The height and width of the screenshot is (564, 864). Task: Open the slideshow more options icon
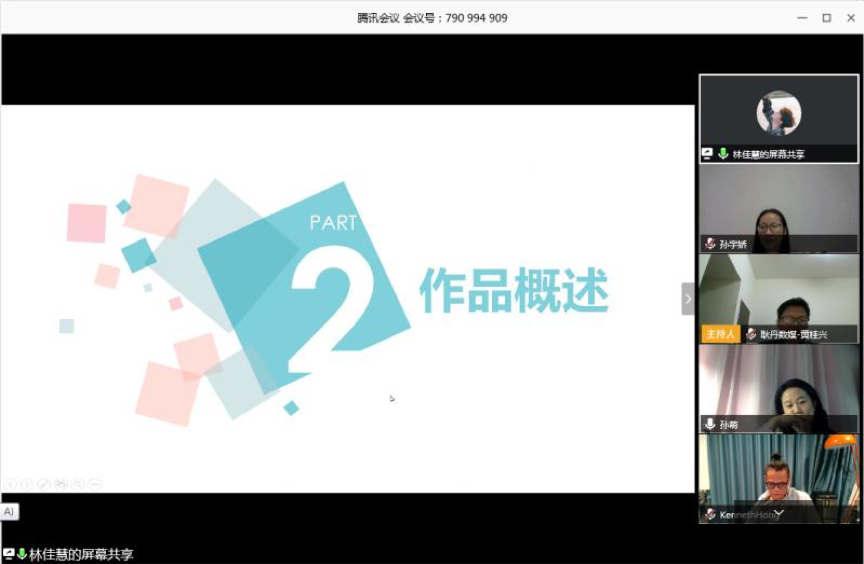click(x=95, y=484)
